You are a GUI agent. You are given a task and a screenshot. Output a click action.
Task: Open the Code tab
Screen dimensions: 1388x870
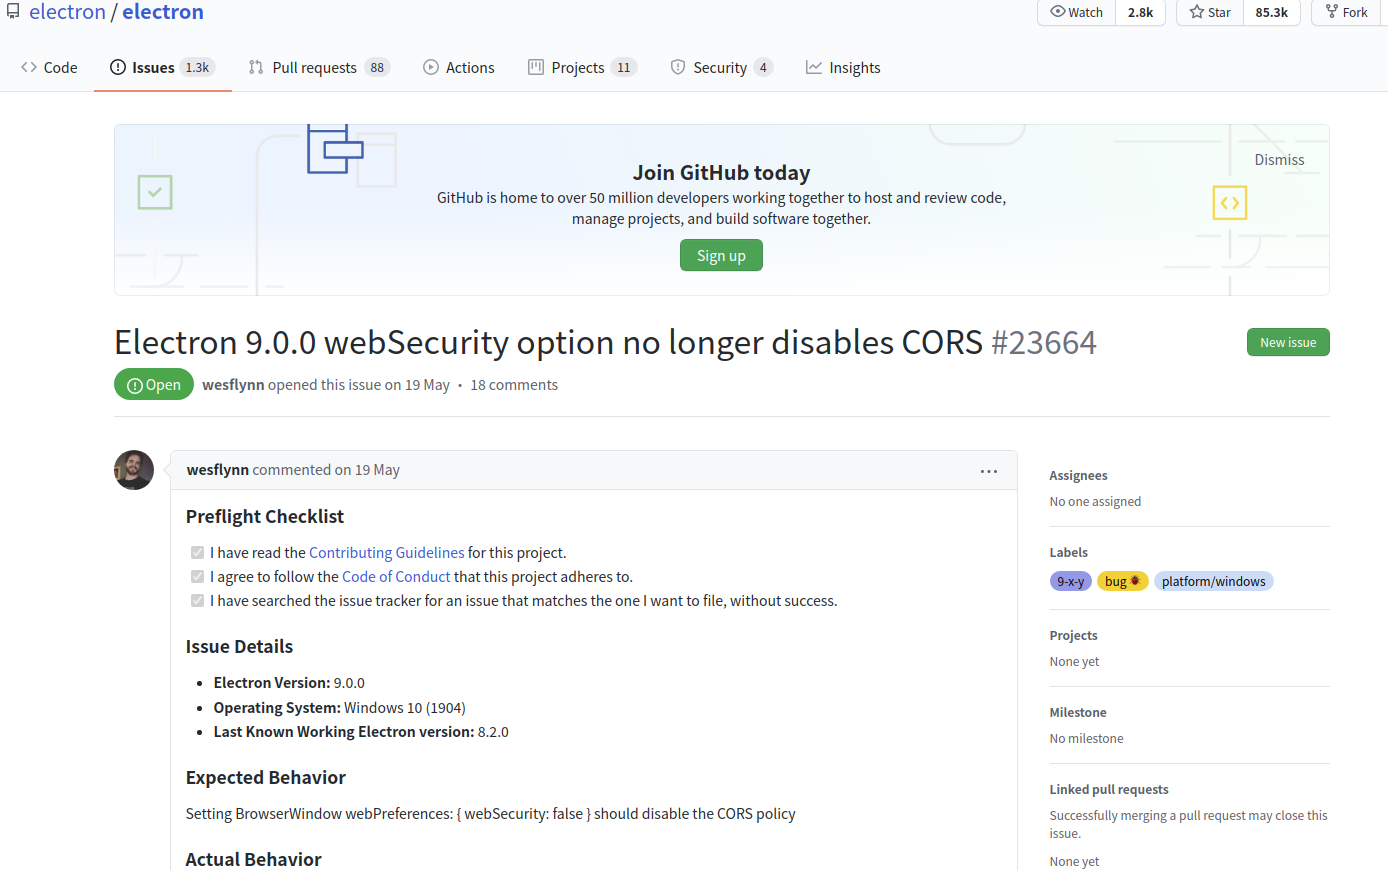(x=49, y=68)
